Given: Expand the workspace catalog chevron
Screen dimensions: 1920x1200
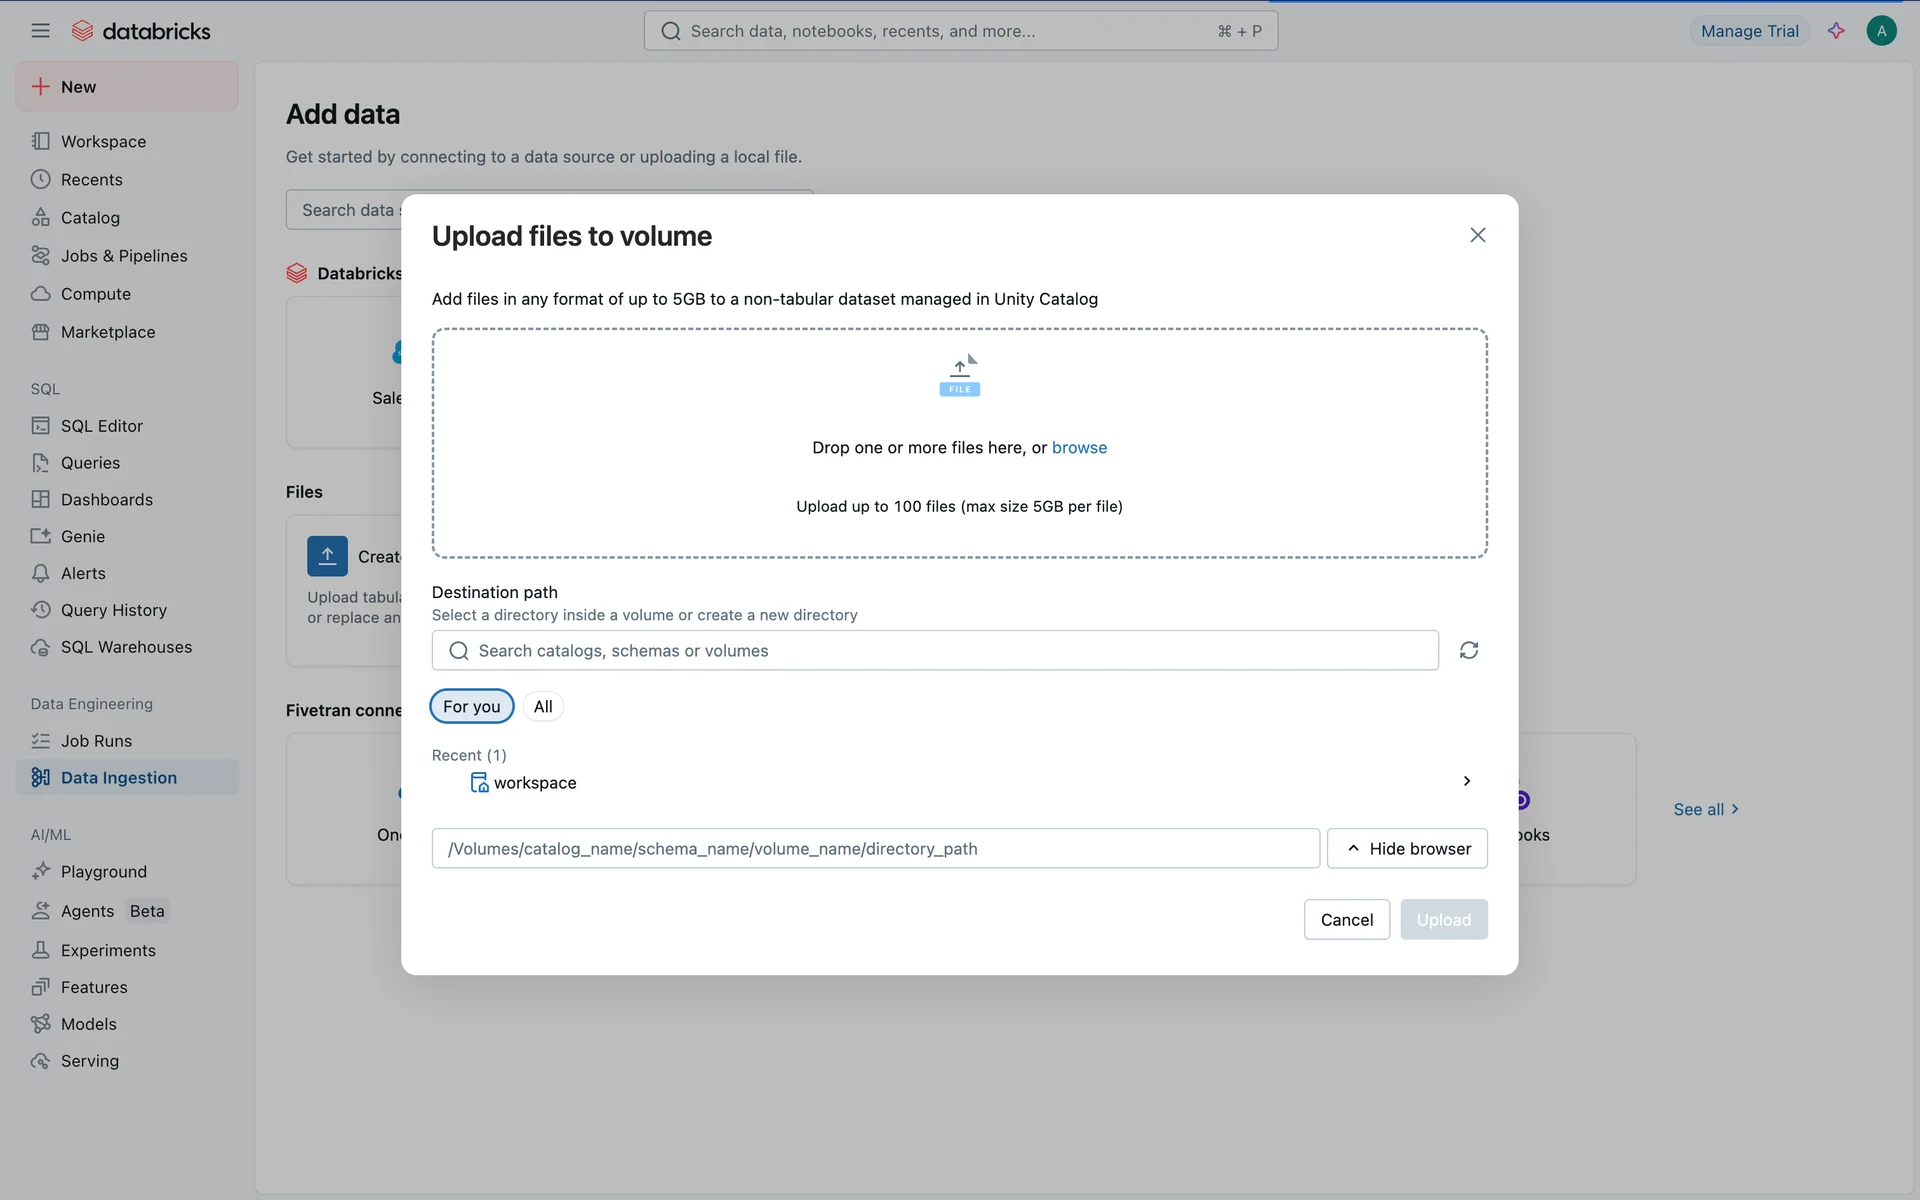Looking at the screenshot, I should tap(1466, 781).
